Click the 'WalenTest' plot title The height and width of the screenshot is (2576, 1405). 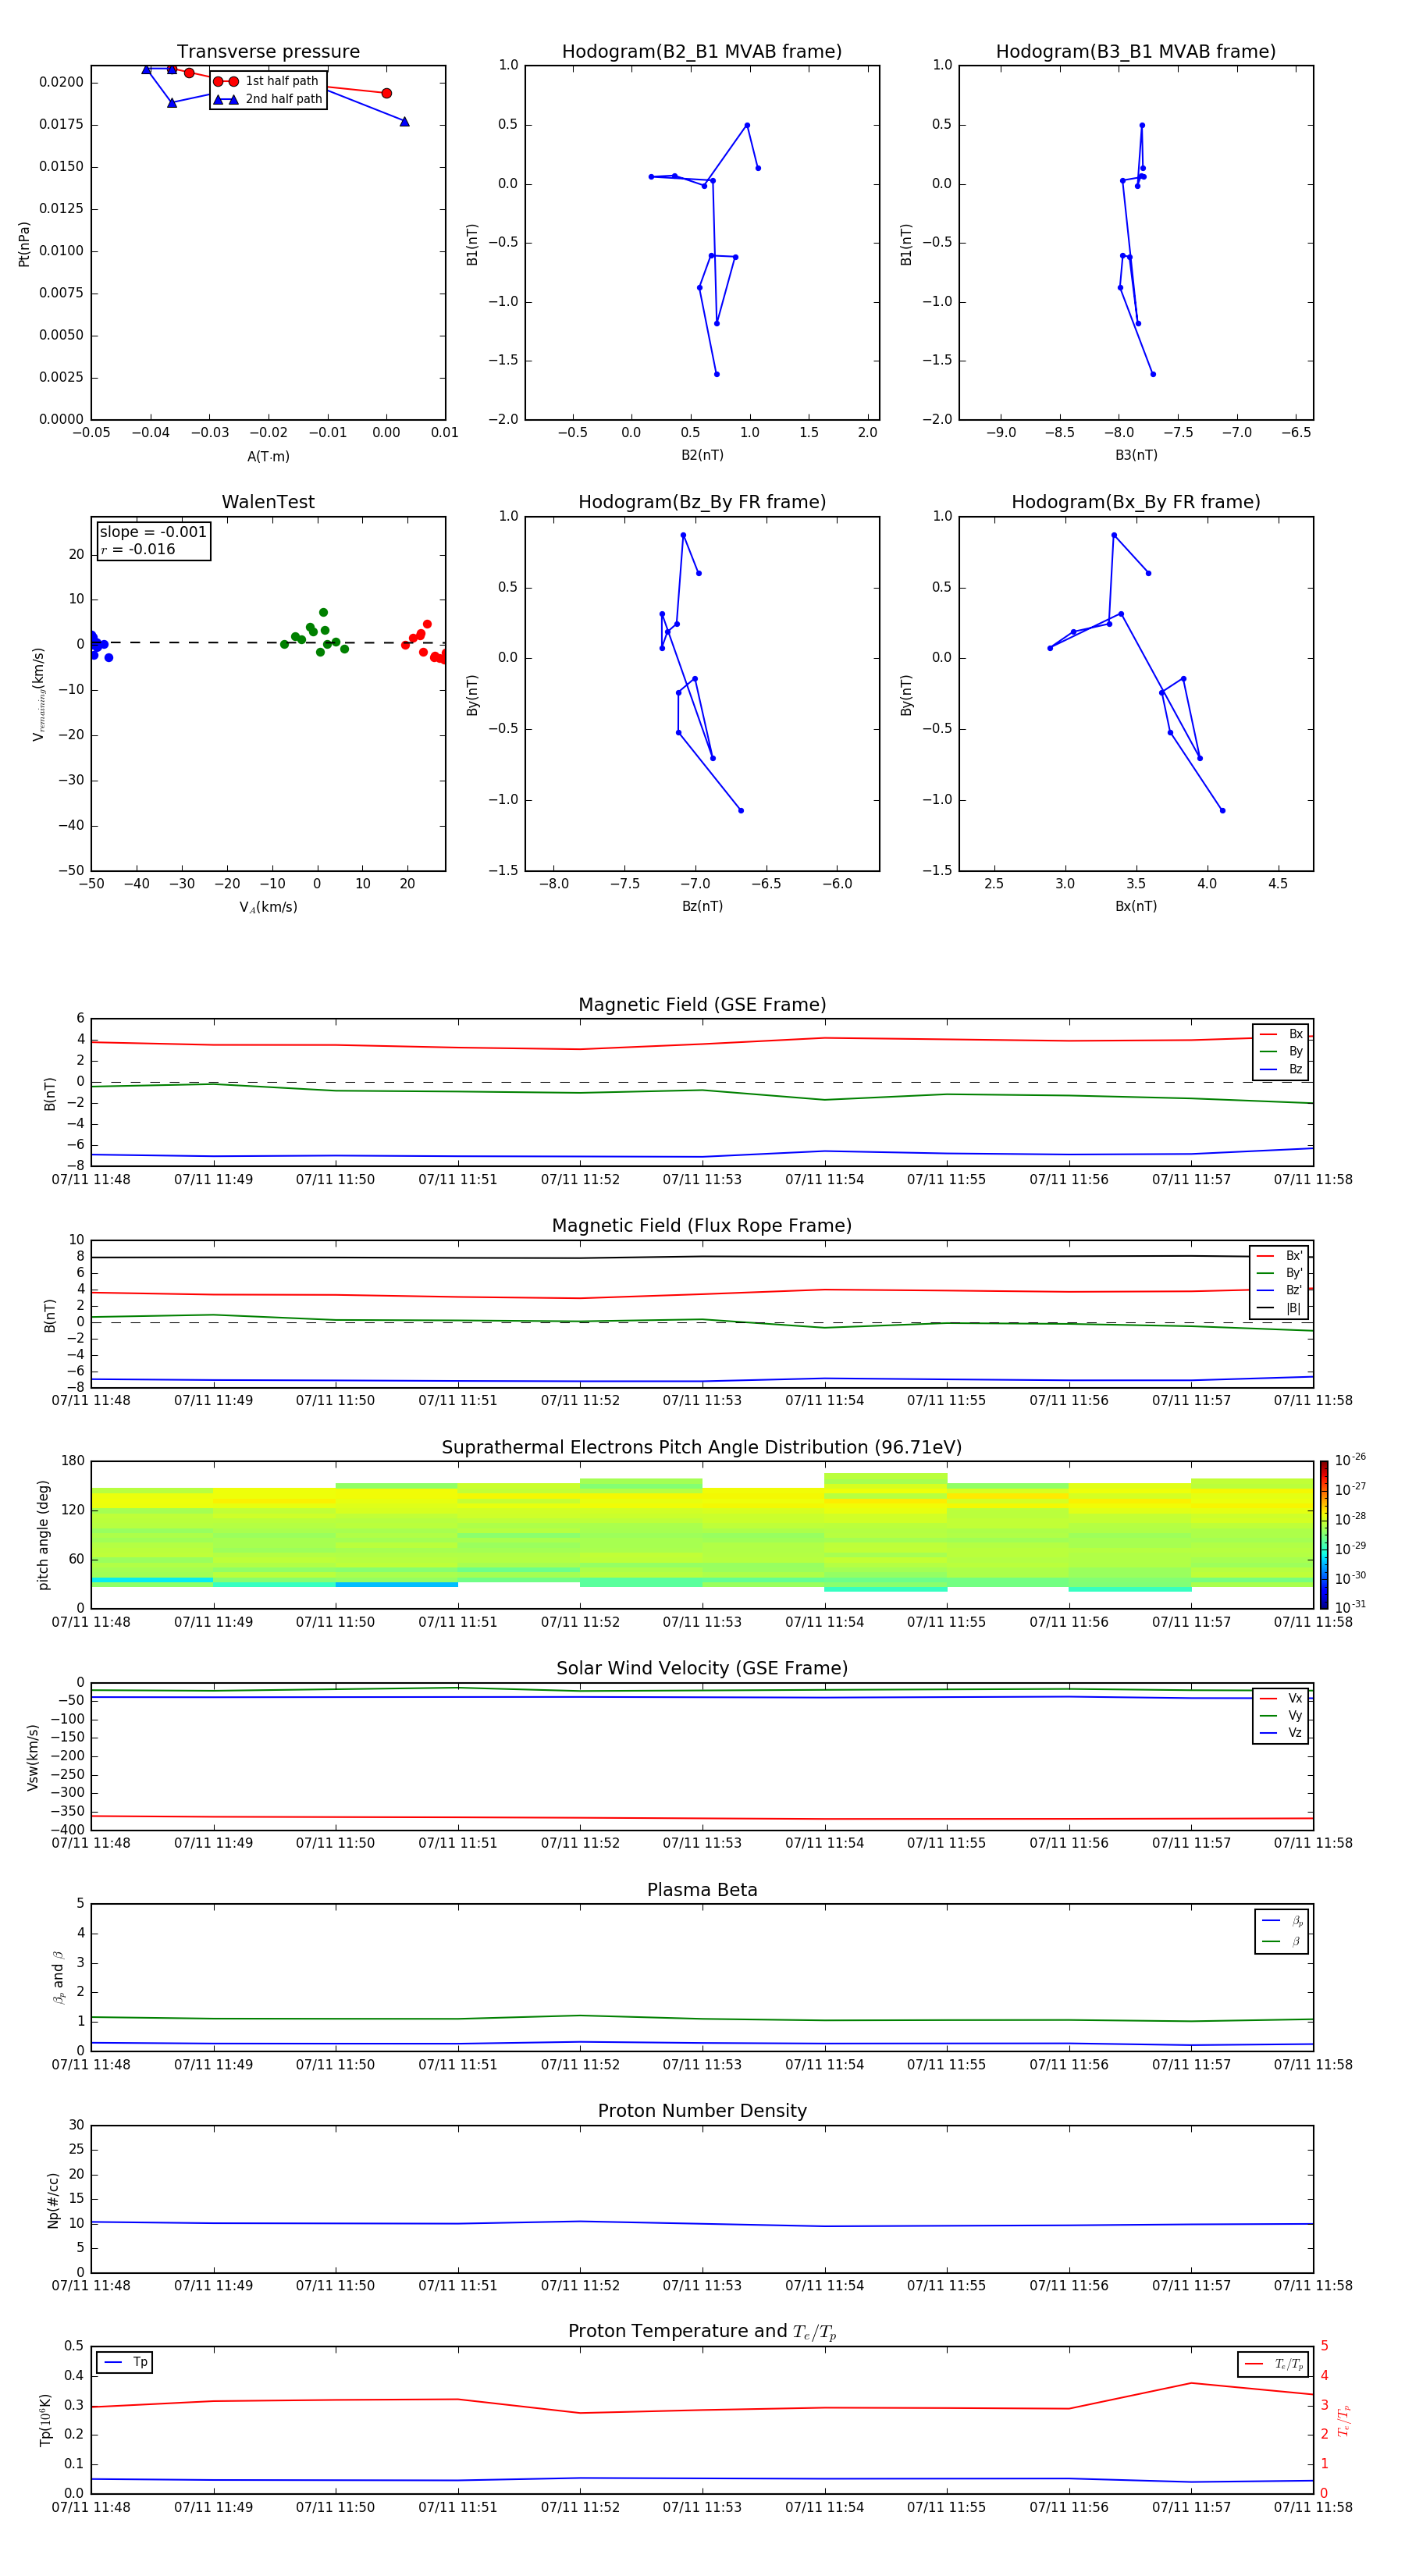click(268, 502)
